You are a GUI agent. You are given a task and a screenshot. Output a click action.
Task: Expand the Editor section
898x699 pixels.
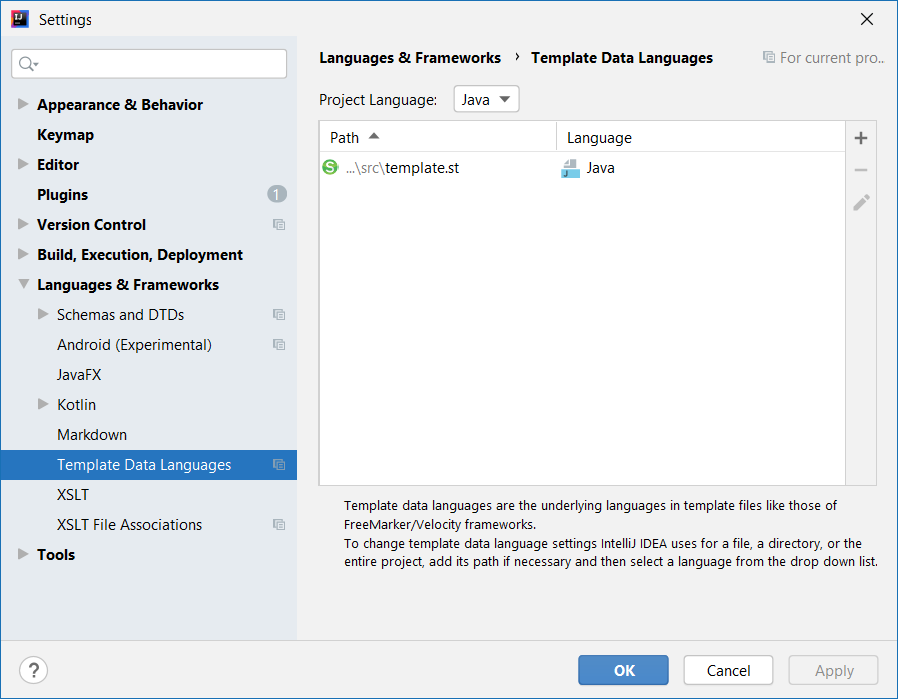coord(23,164)
